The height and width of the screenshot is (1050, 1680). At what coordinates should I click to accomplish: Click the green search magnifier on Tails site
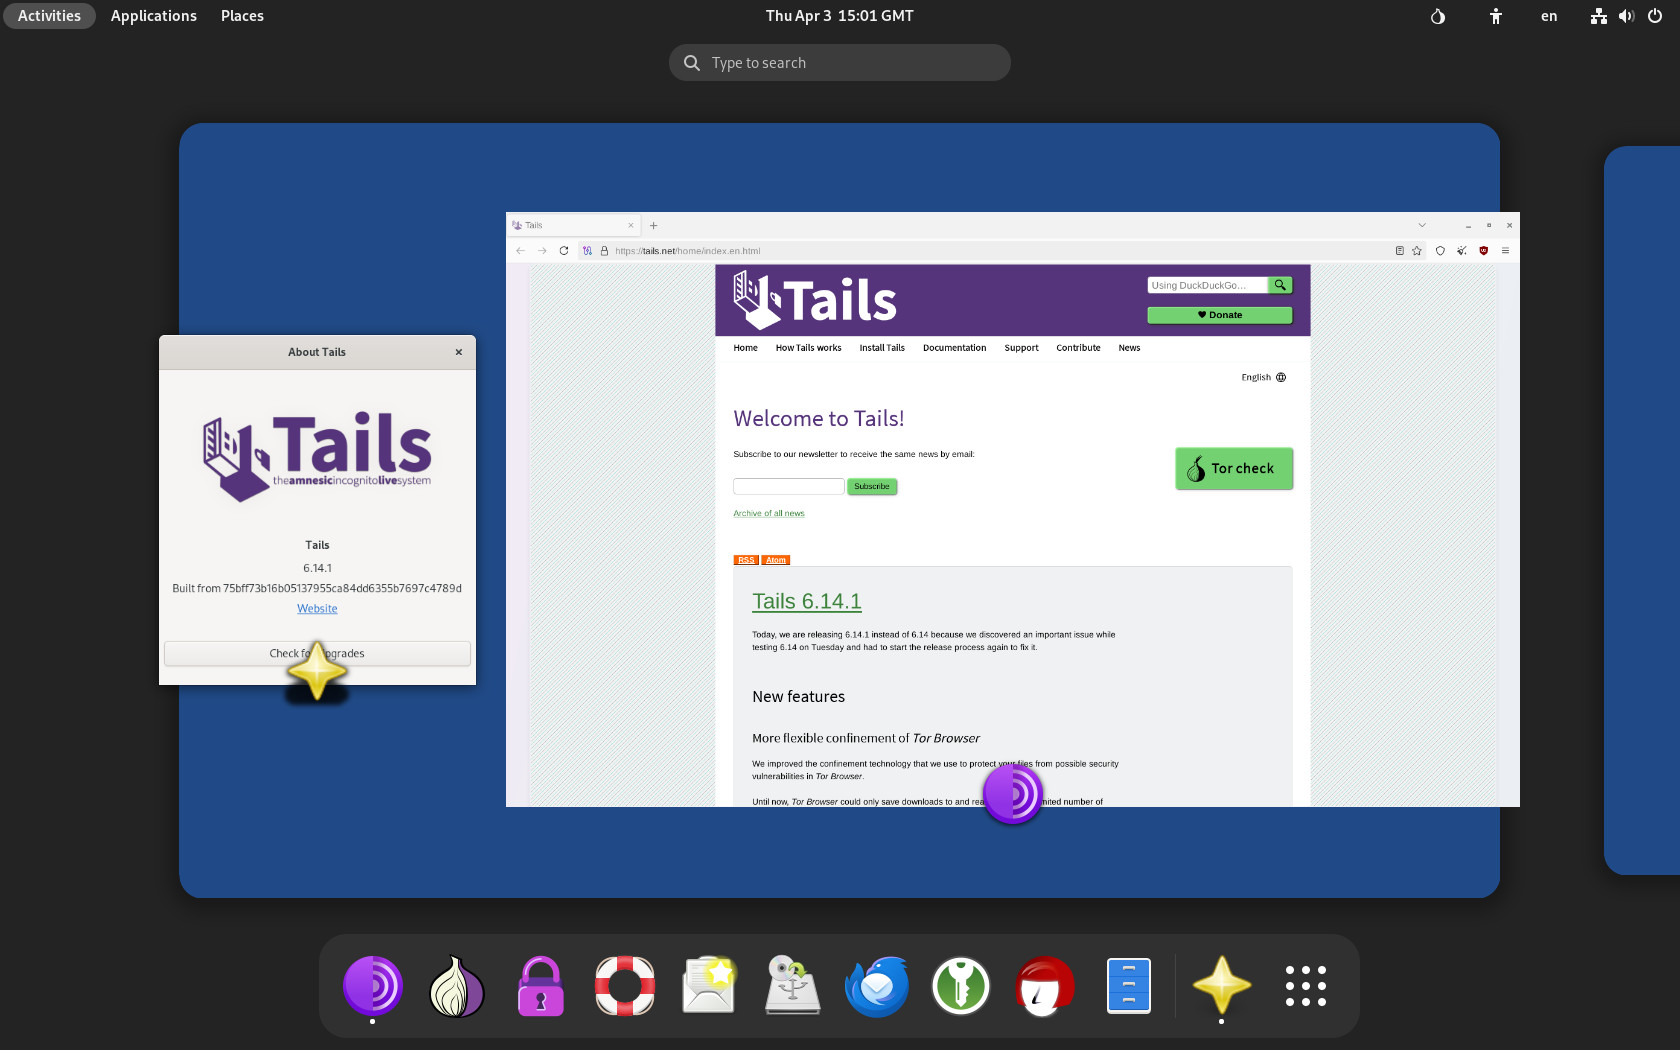coord(1280,285)
